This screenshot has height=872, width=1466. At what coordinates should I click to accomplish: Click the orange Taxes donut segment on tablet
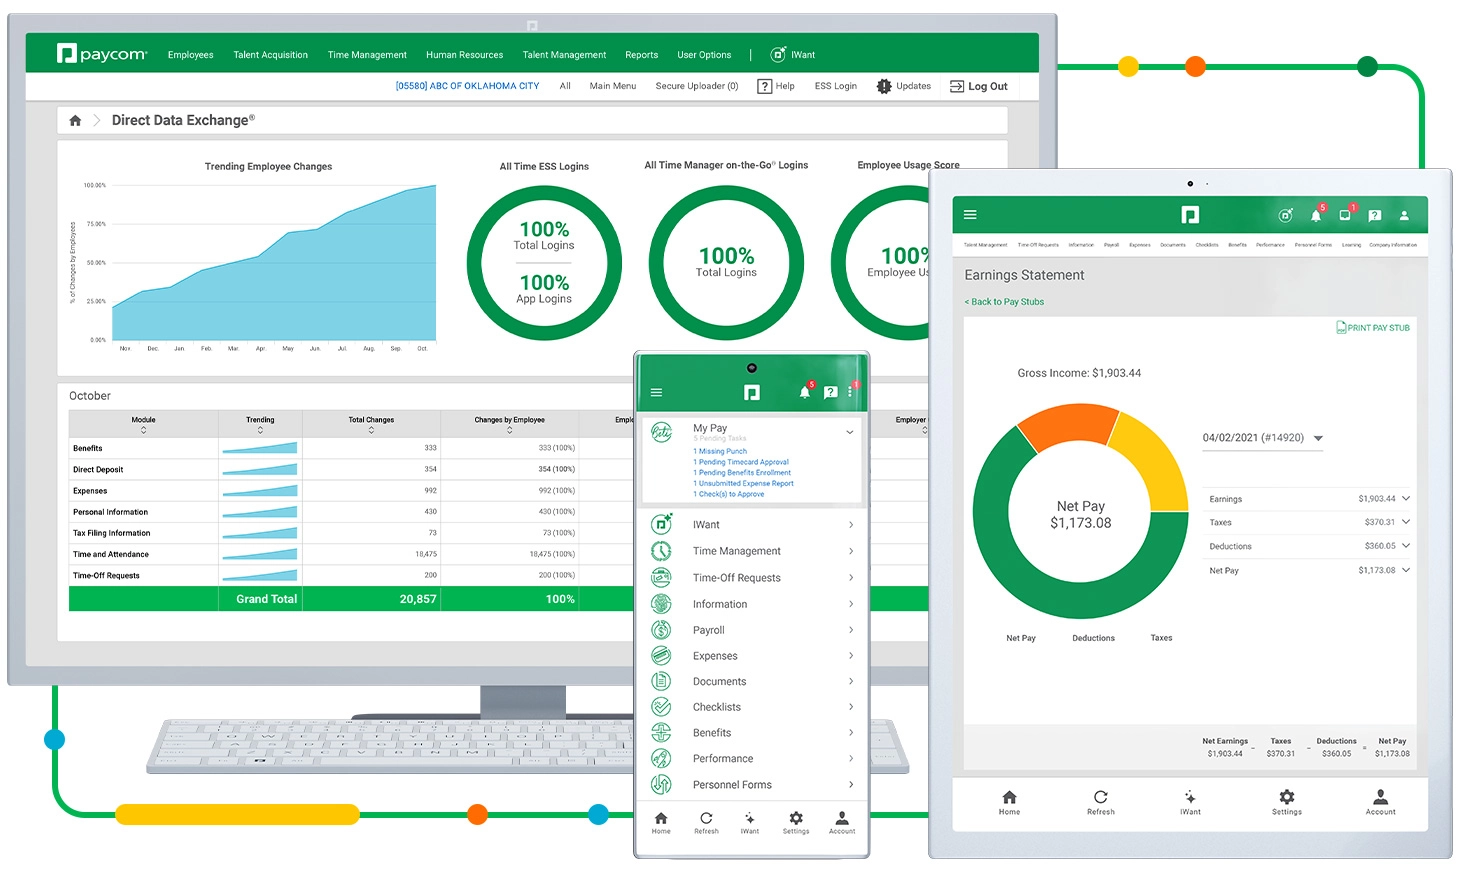tap(1071, 425)
